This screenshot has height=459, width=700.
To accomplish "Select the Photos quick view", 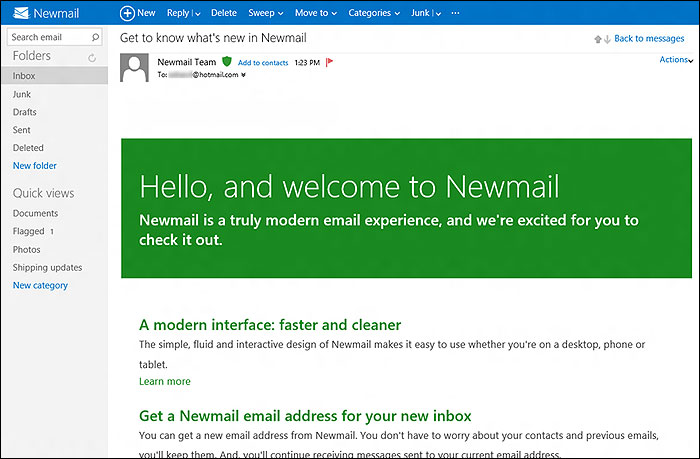I will (x=26, y=250).
